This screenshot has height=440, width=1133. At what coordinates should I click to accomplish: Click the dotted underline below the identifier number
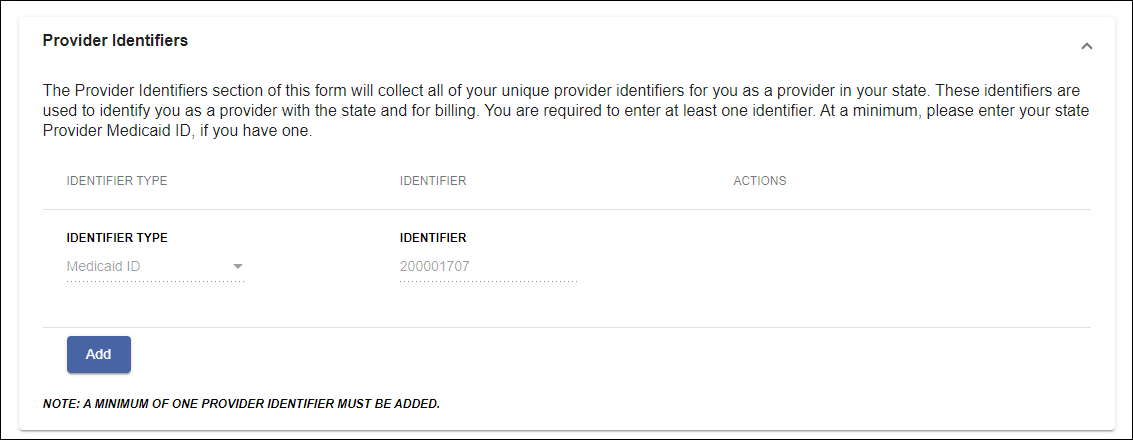[488, 282]
